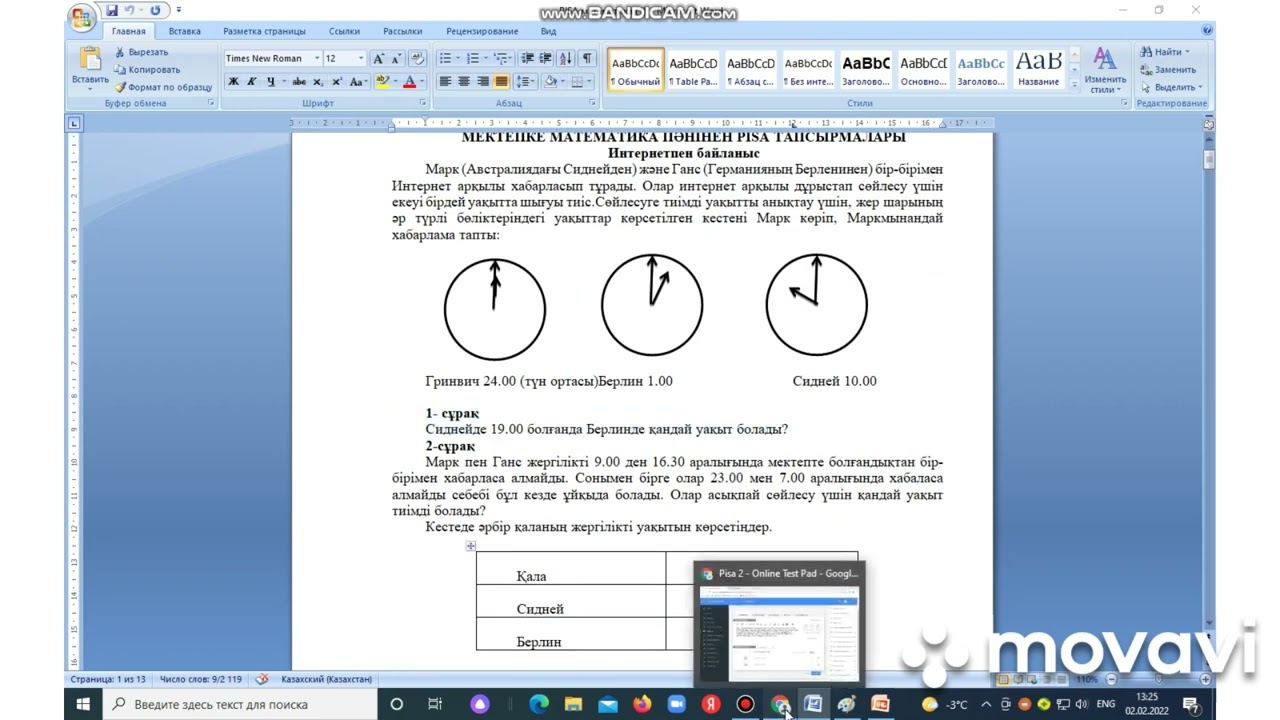Open Выделить selection dropdown
This screenshot has width=1280, height=720.
[x=1173, y=87]
